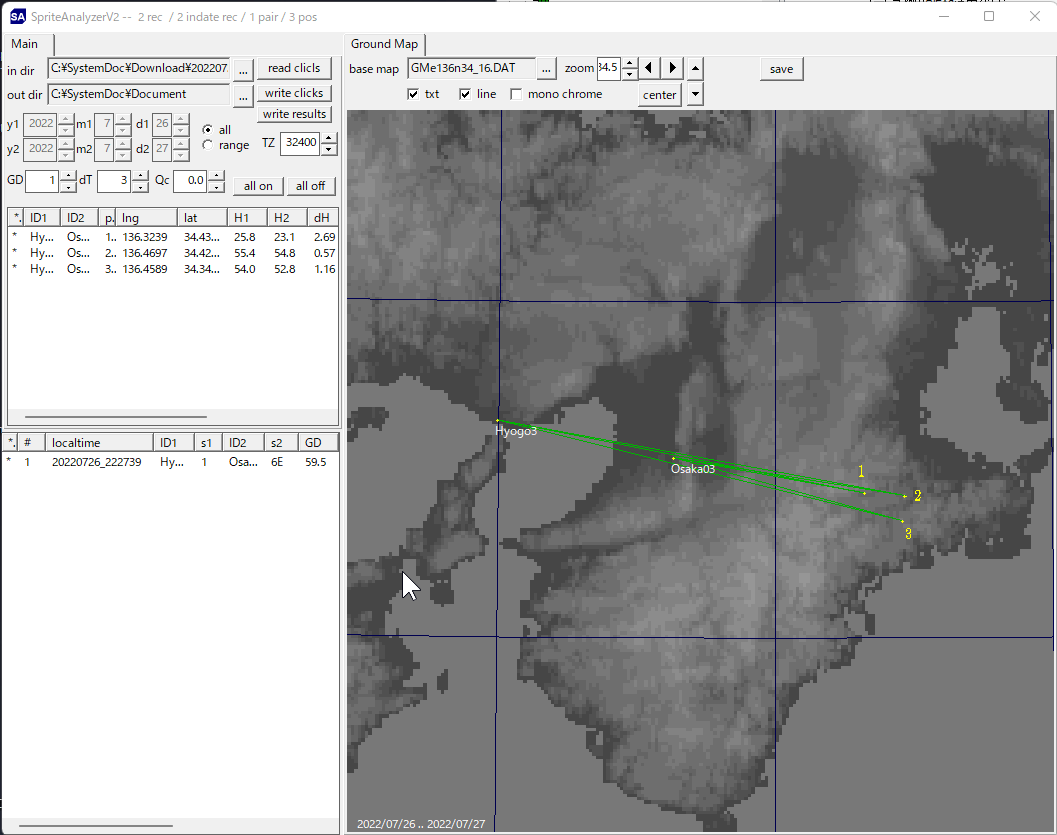Browse for the in dir folder

tap(243, 69)
